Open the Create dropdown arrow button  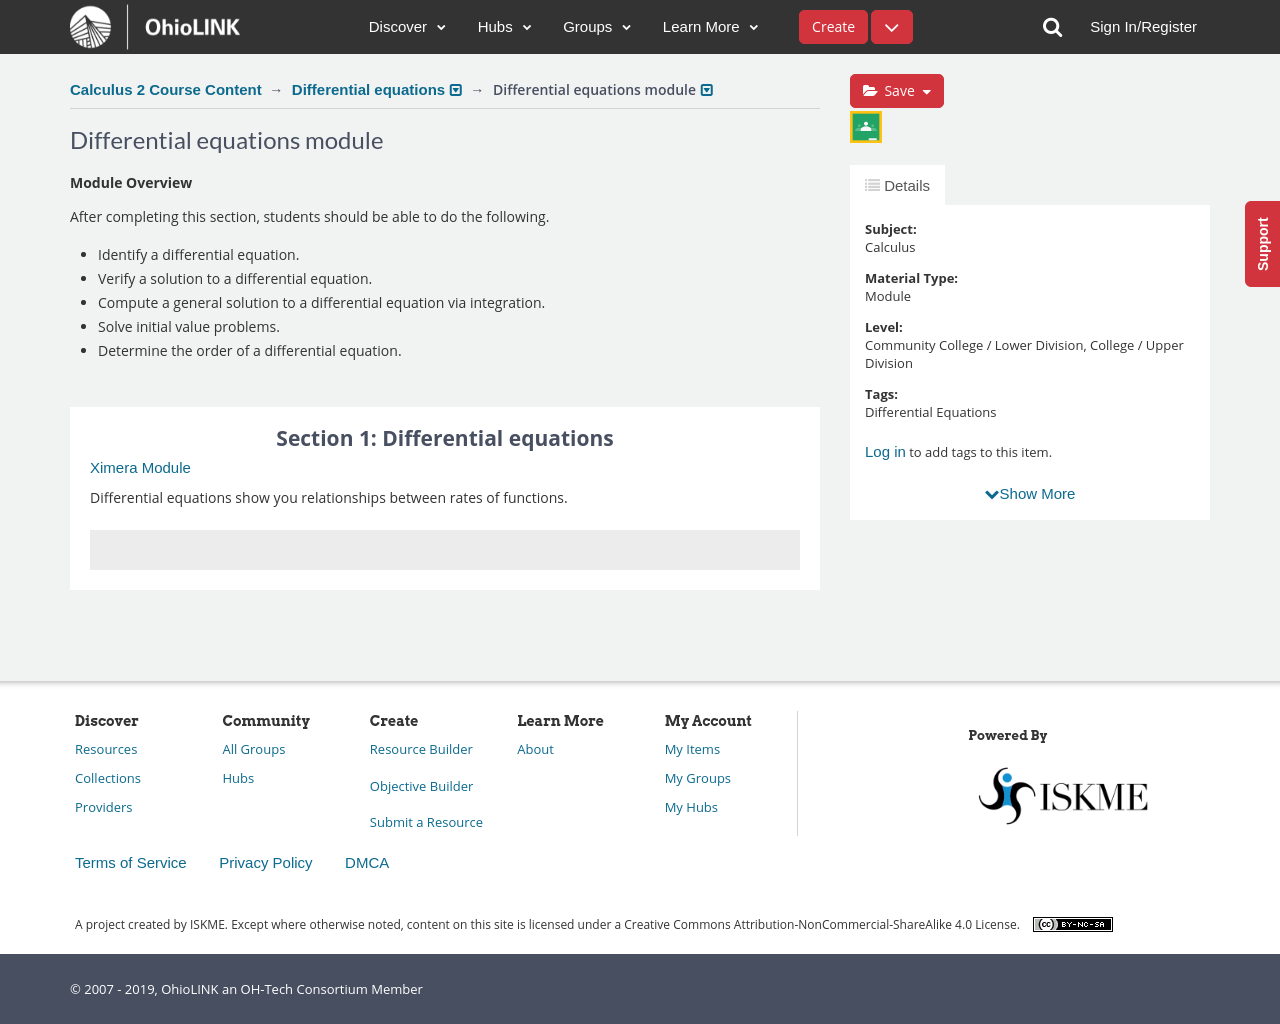coord(891,27)
